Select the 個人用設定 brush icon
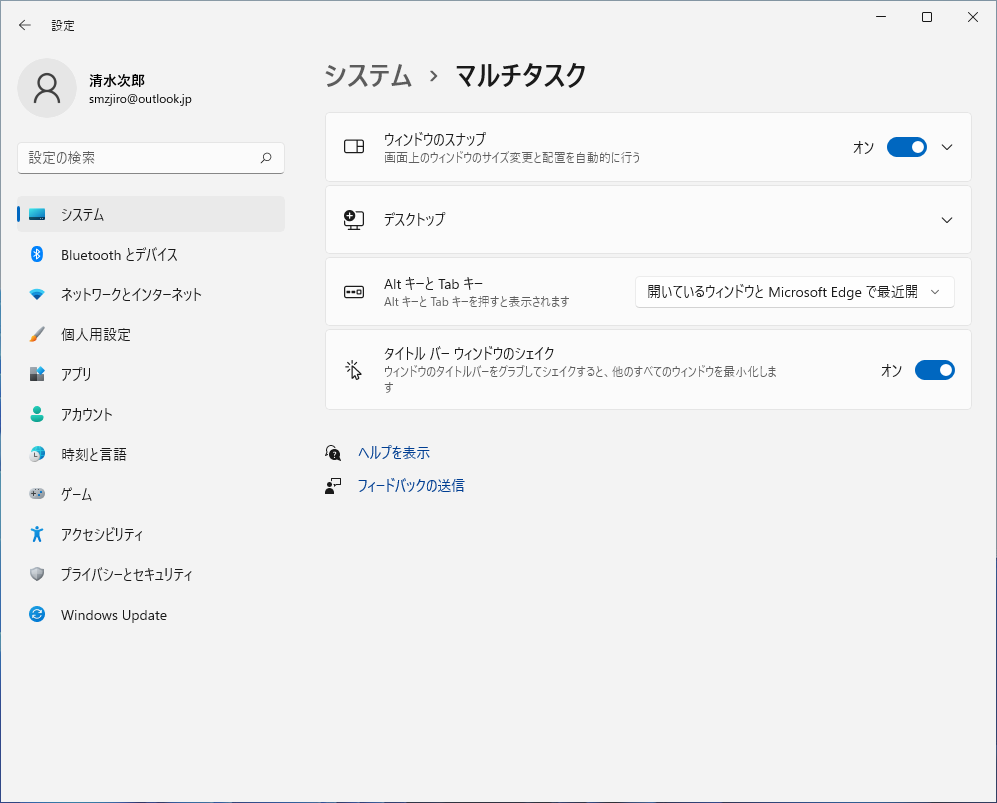The image size is (997, 803). click(37, 335)
